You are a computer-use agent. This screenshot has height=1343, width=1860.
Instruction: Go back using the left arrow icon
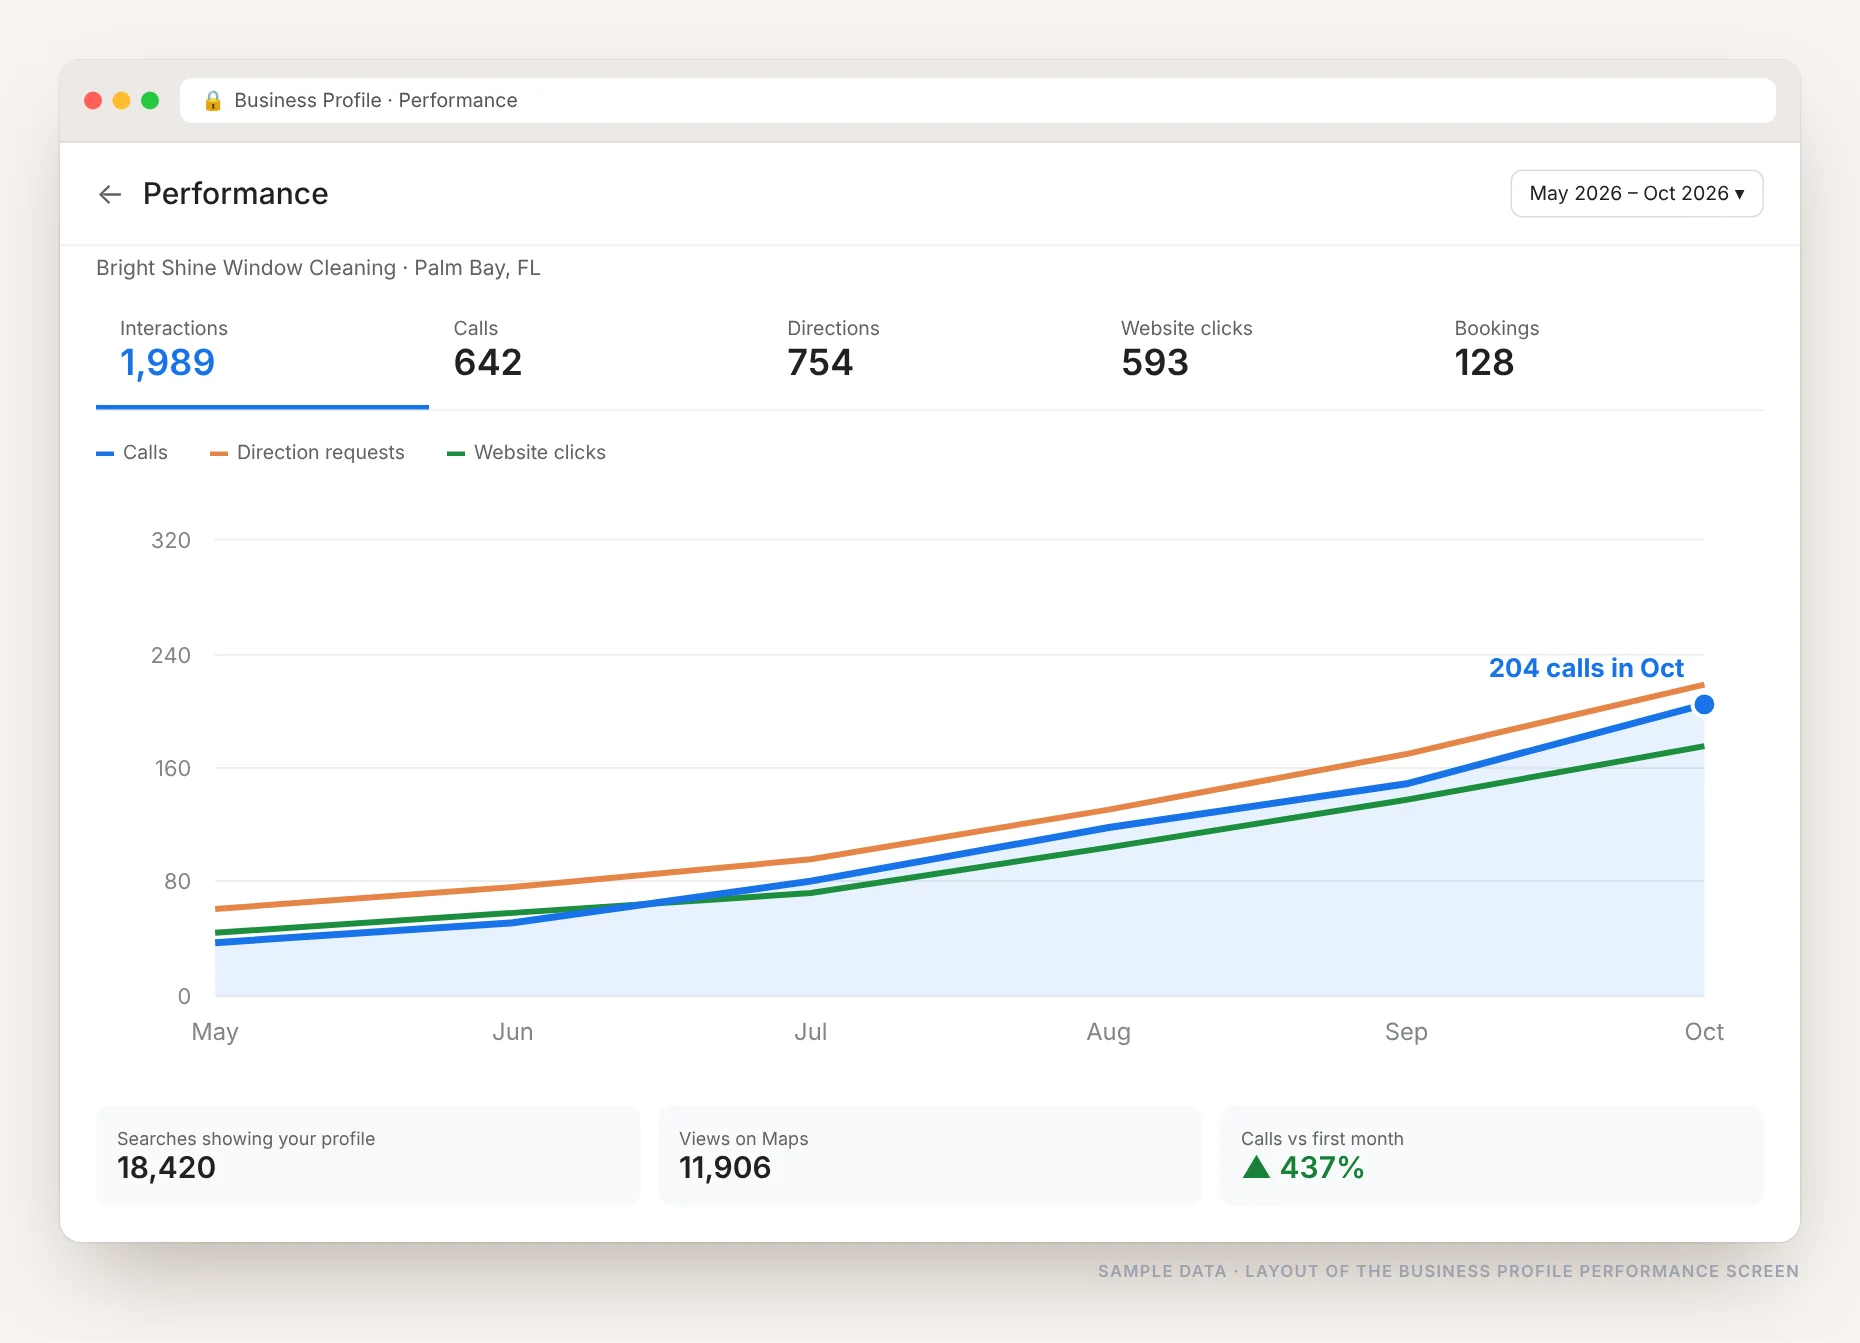coord(110,194)
